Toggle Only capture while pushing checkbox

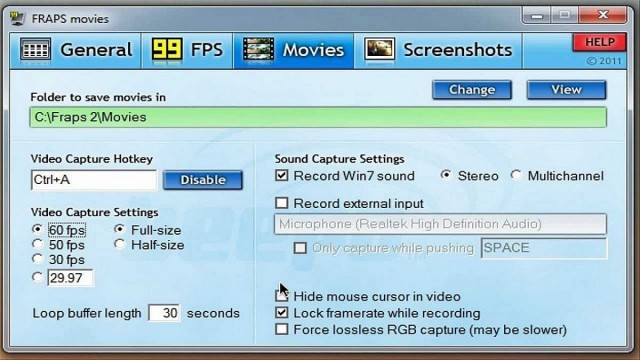[x=300, y=248]
